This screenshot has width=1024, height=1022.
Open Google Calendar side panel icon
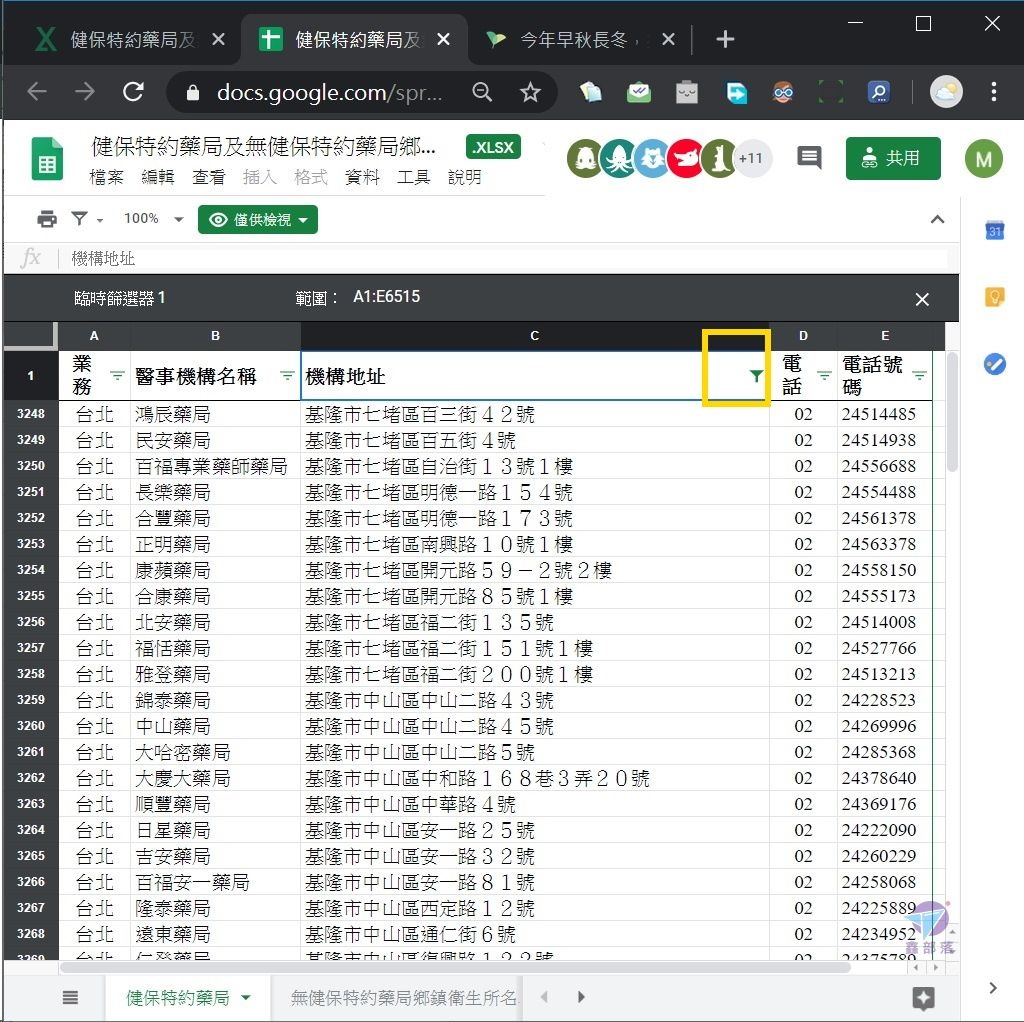(x=994, y=231)
